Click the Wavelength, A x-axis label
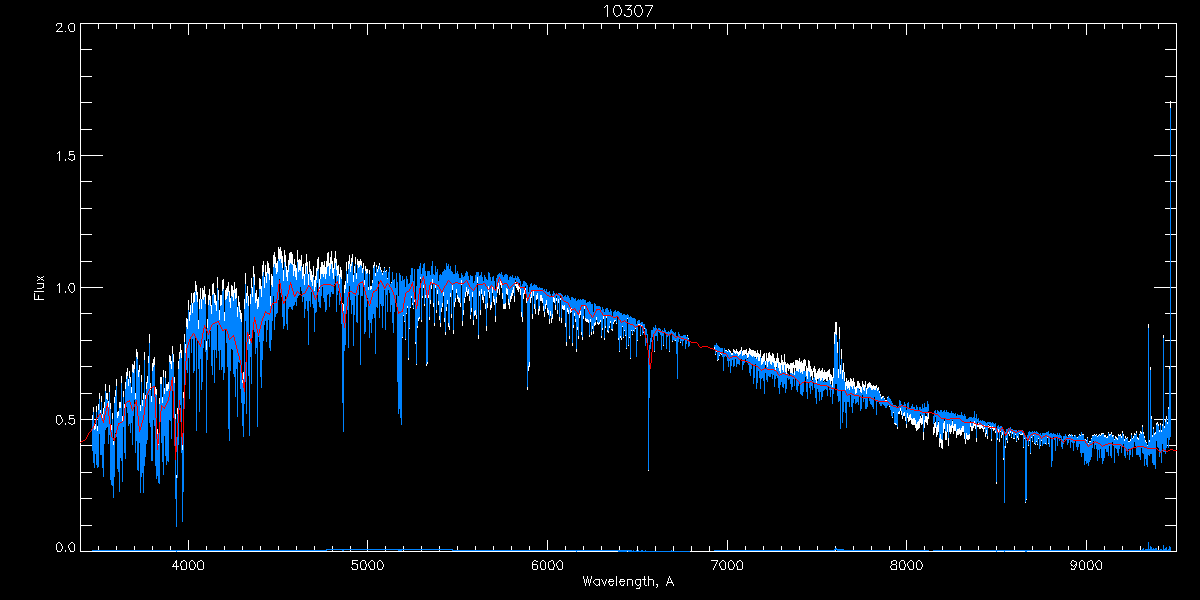Screen dimensions: 1200x600 (628, 581)
